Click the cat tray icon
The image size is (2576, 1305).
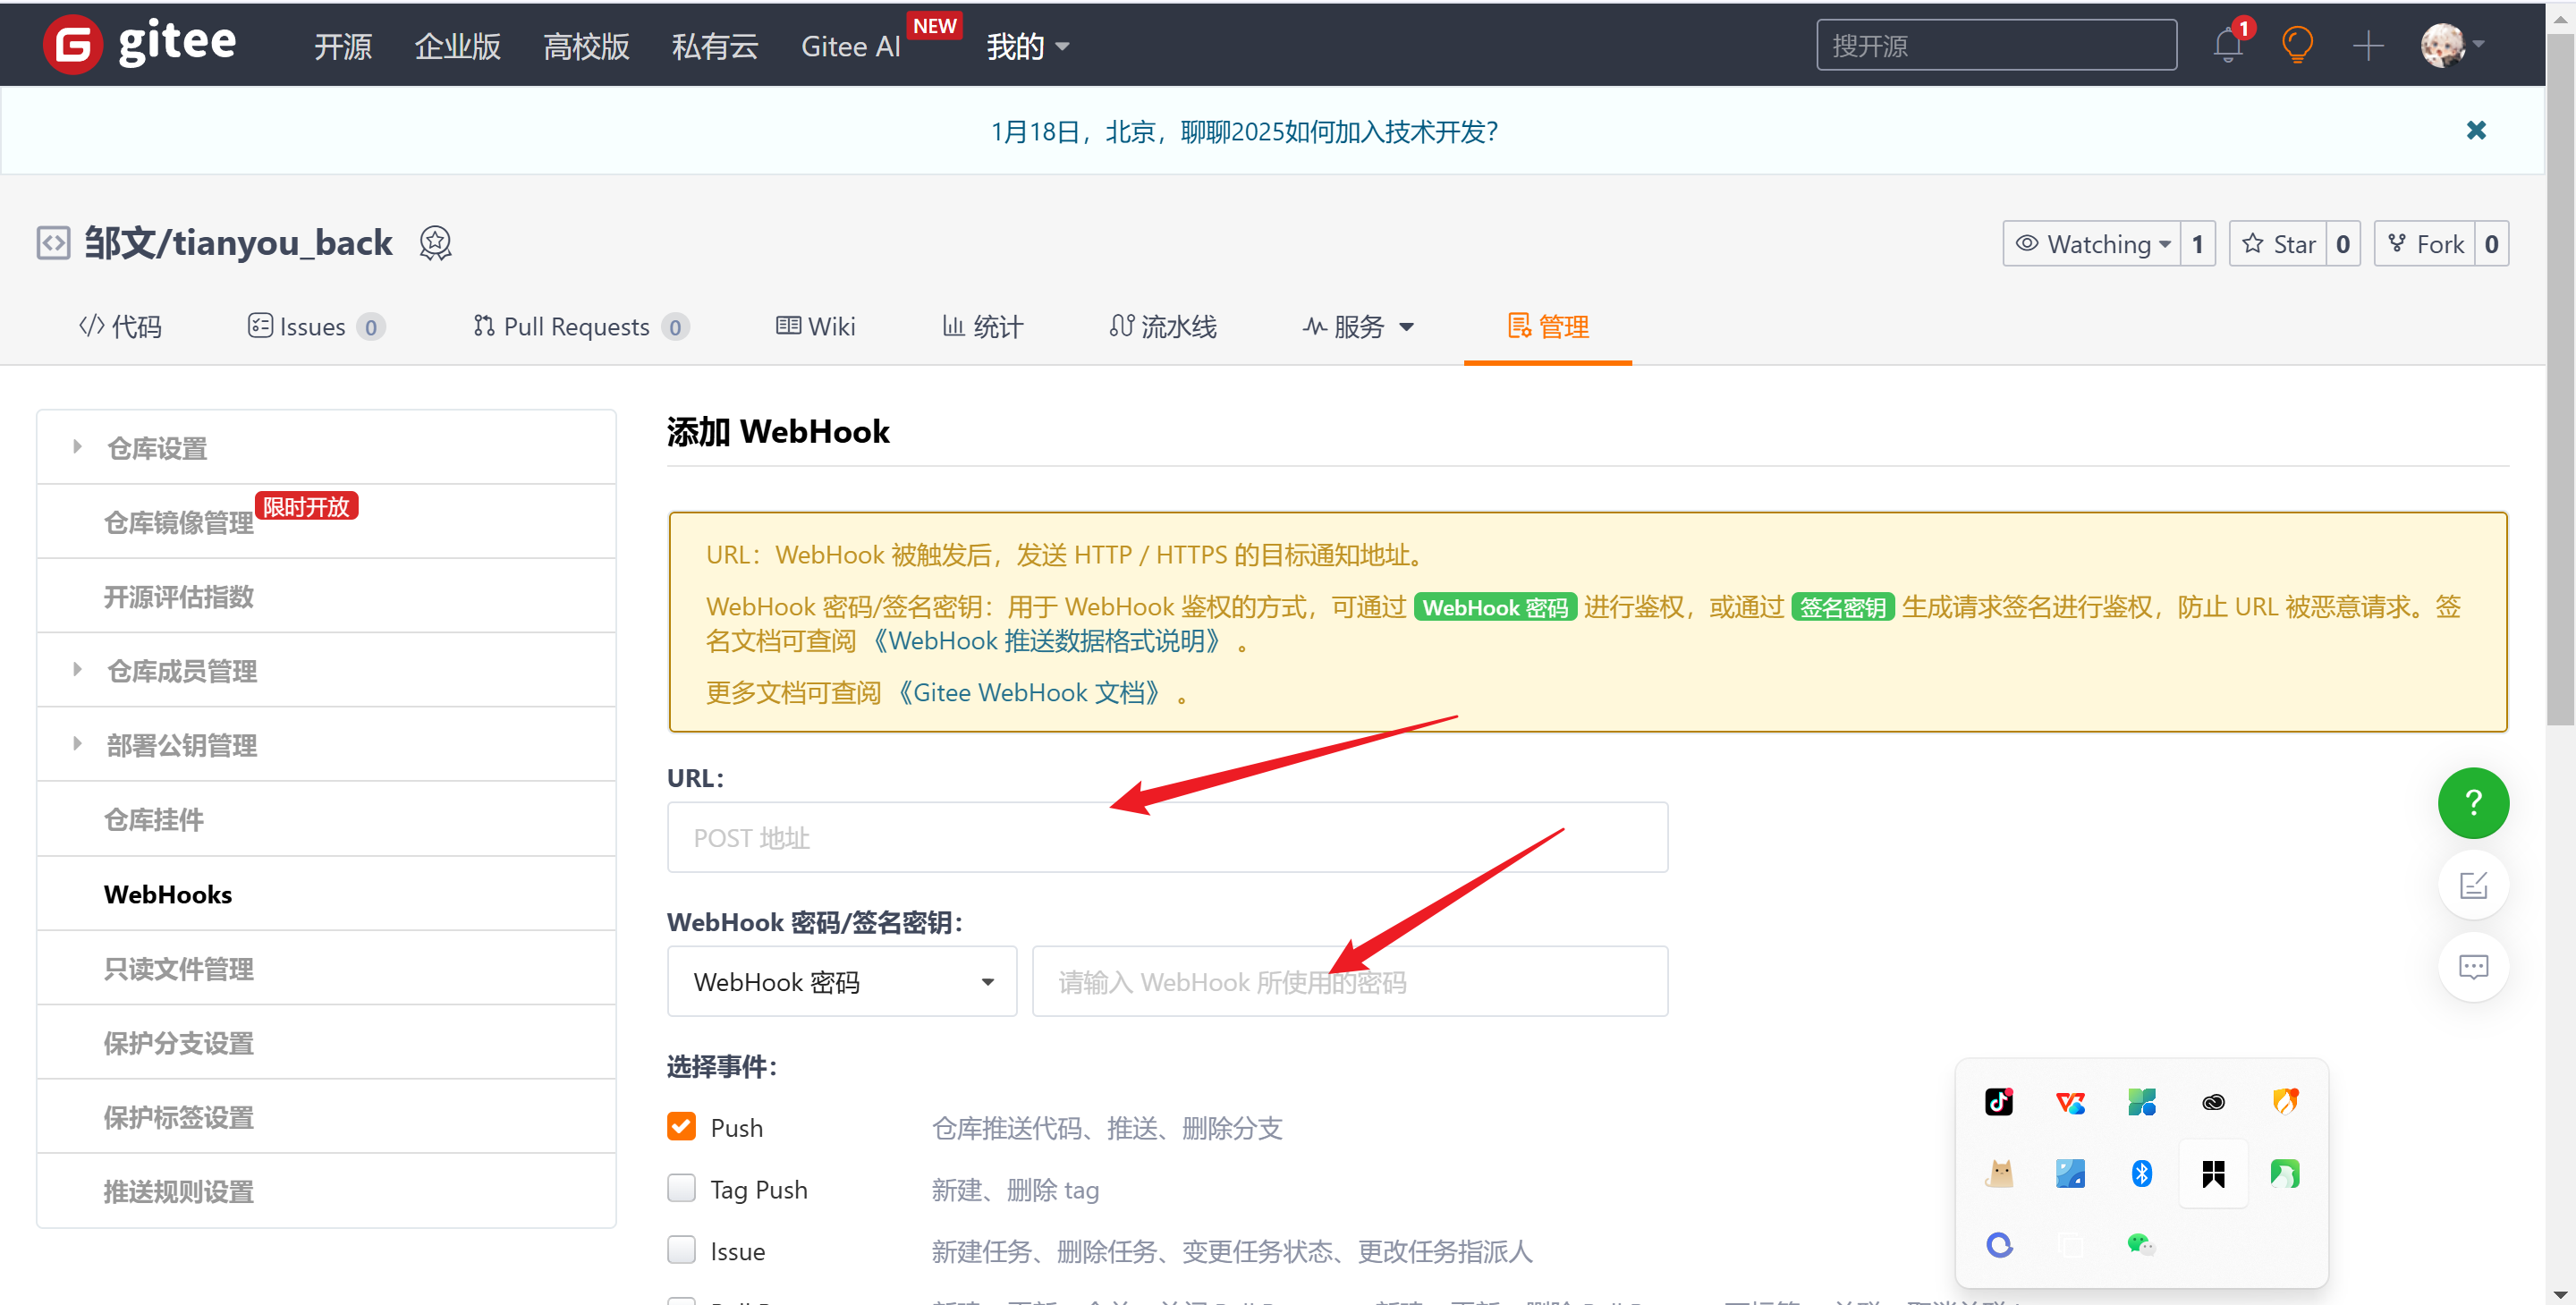click(1999, 1173)
